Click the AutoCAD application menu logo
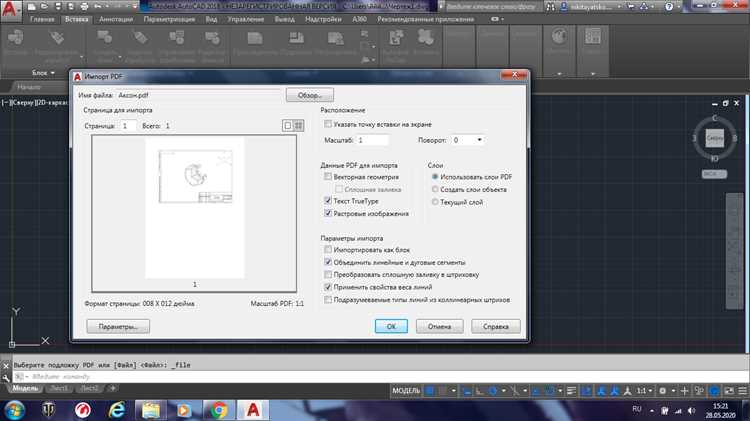 [x=11, y=11]
